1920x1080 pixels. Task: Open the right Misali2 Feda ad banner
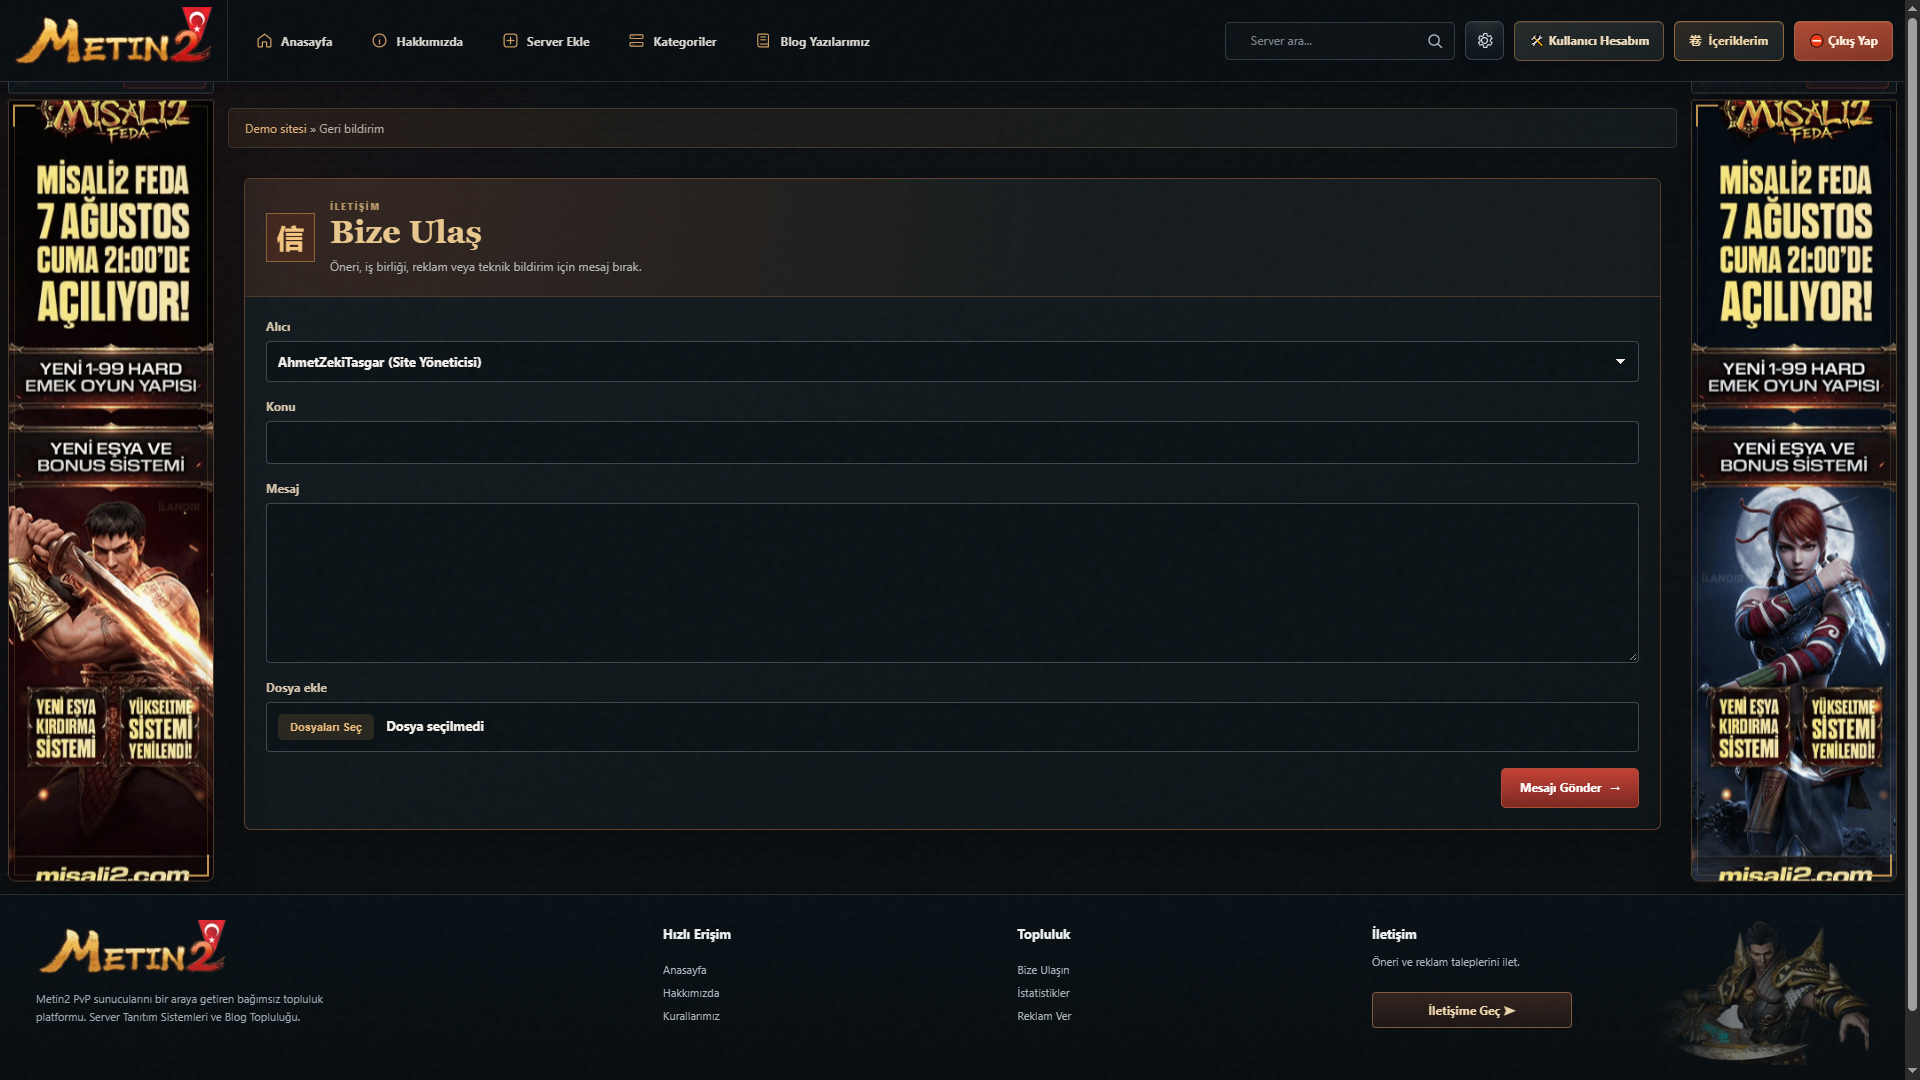[1794, 490]
